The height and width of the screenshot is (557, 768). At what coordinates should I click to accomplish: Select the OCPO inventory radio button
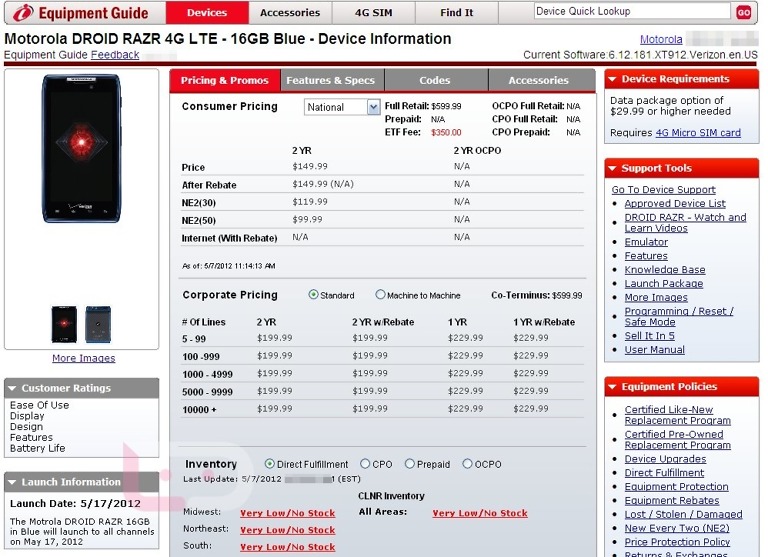point(467,464)
